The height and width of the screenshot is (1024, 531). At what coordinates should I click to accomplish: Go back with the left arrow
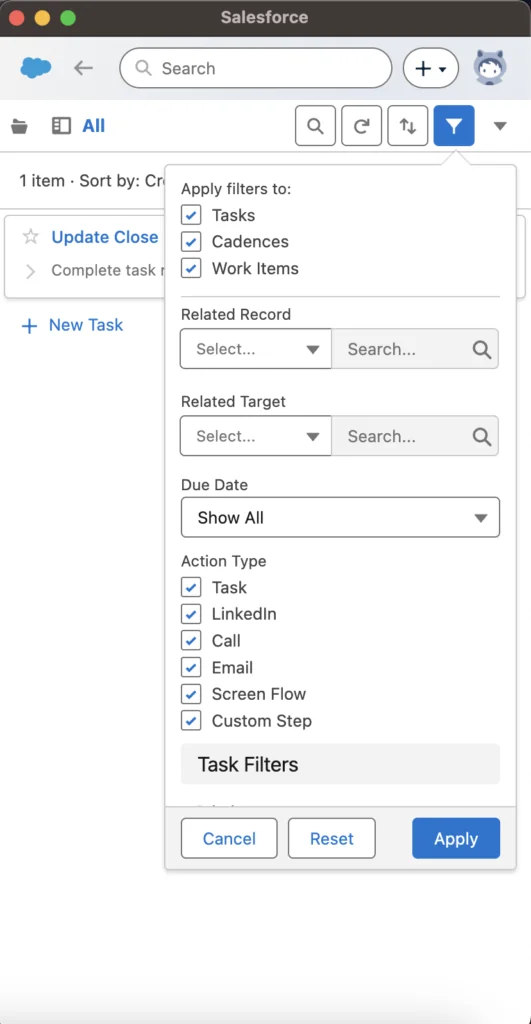83,68
